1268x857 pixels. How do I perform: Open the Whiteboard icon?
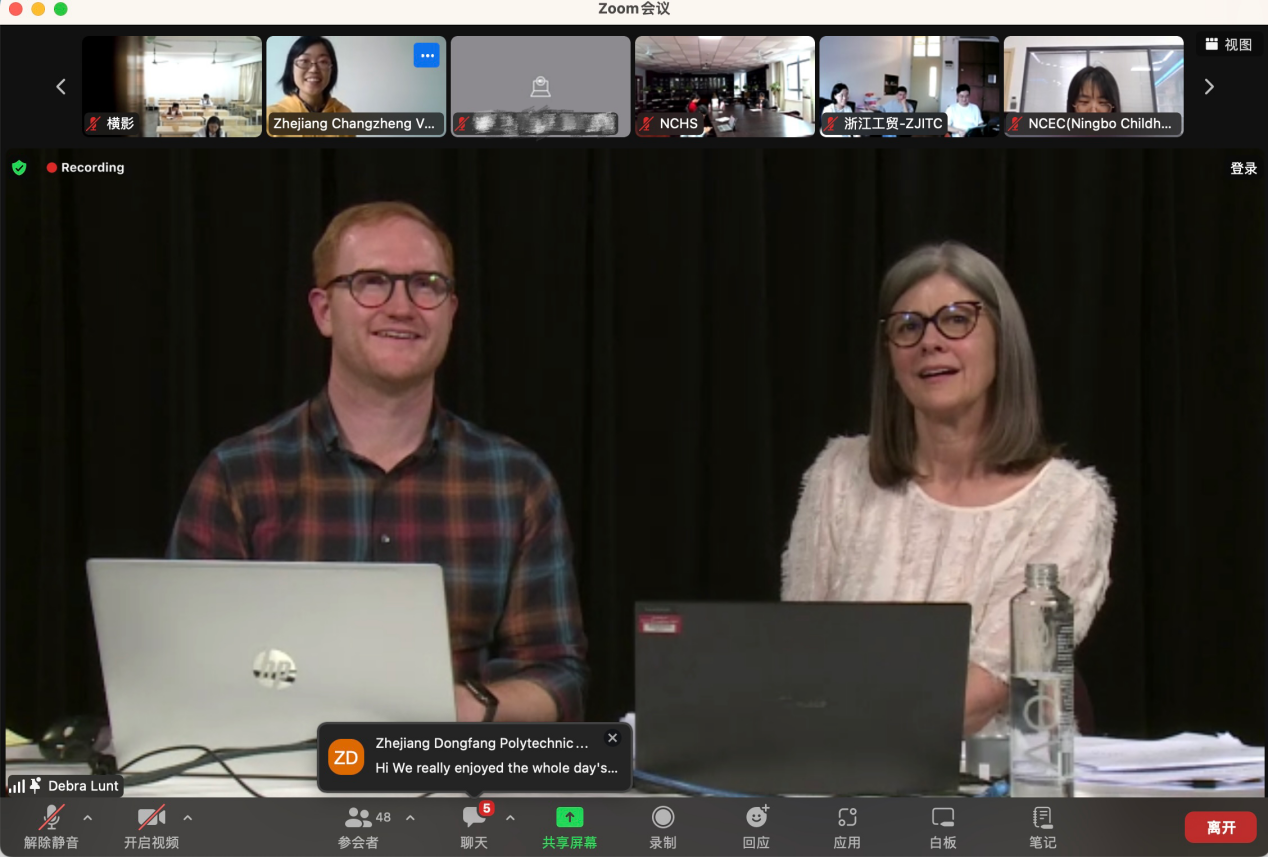(942, 817)
